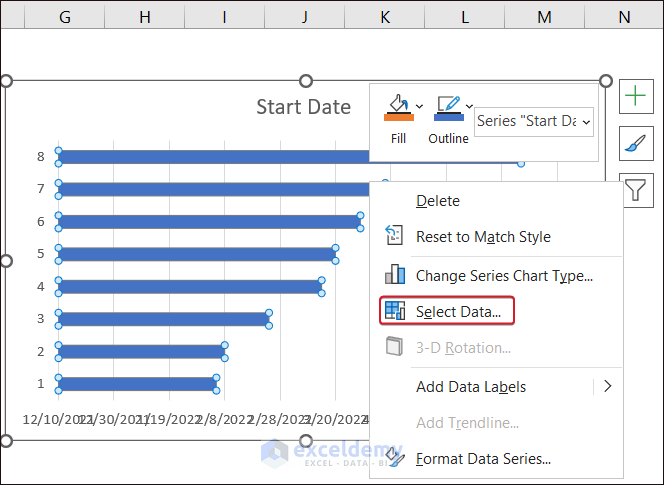
Task: Click the Start Date chart title
Action: (303, 107)
